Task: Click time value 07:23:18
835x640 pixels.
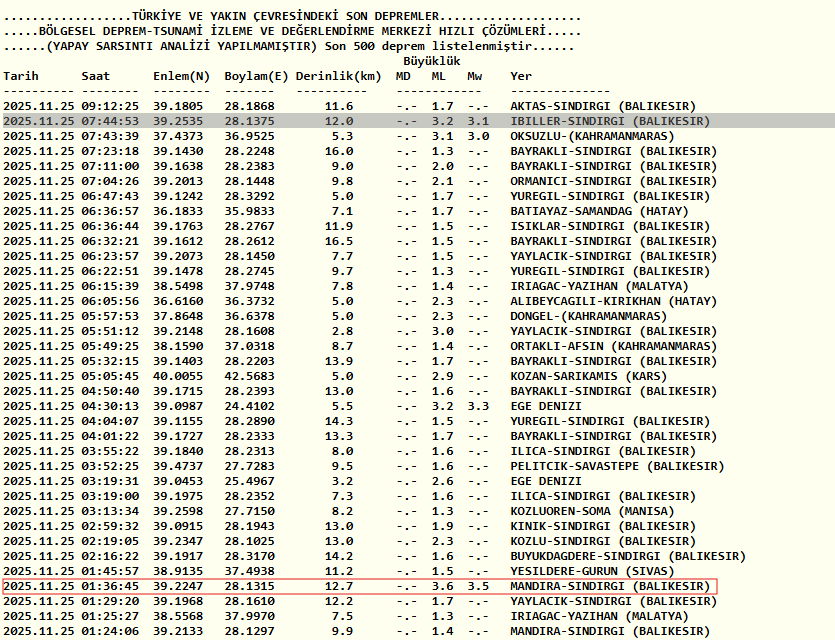Action: [x=110, y=151]
